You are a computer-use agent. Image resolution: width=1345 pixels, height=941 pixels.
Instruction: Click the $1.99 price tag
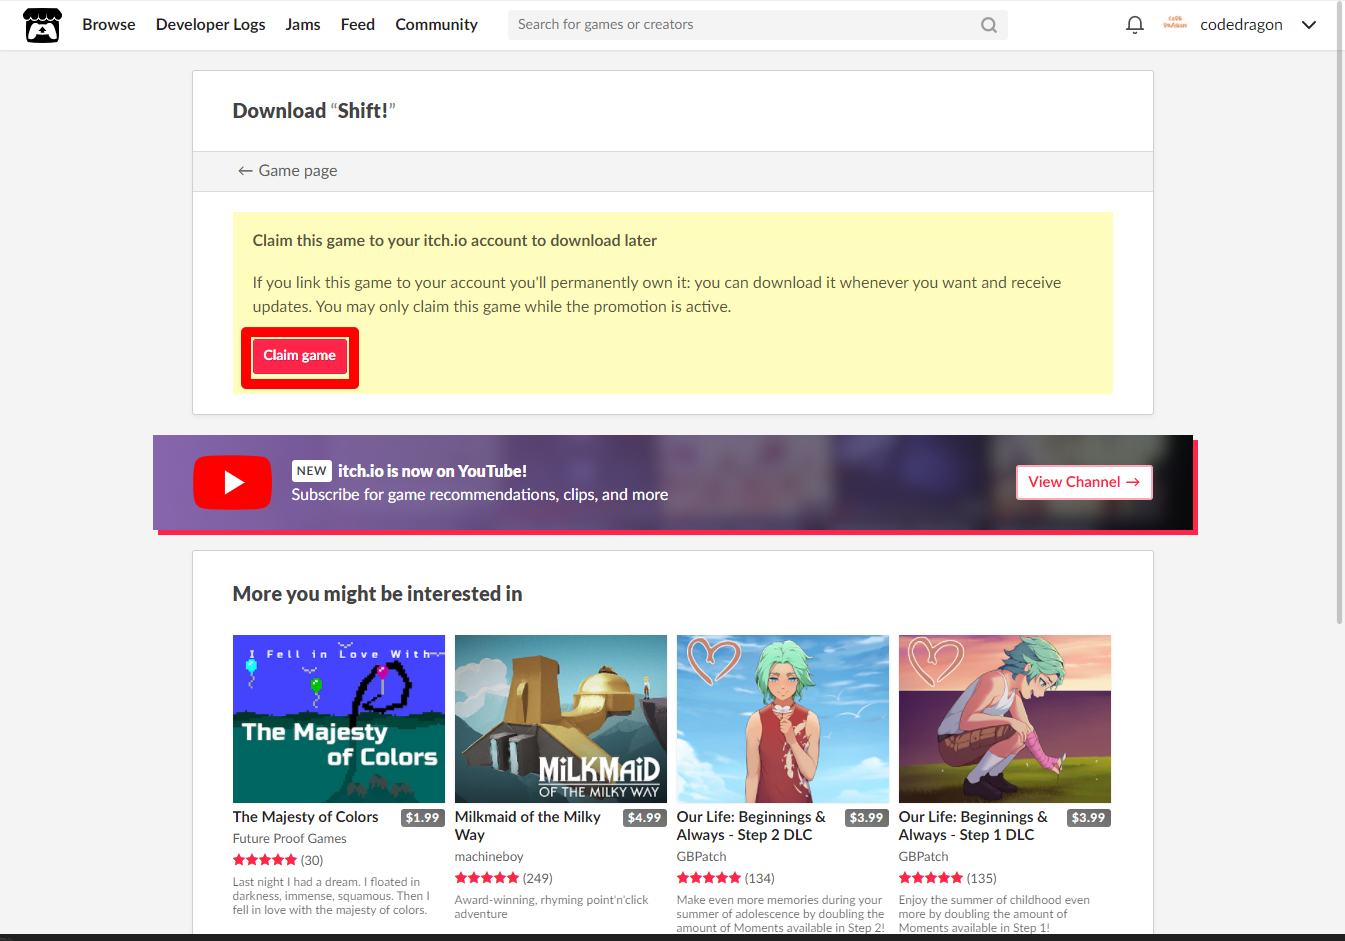[423, 818]
